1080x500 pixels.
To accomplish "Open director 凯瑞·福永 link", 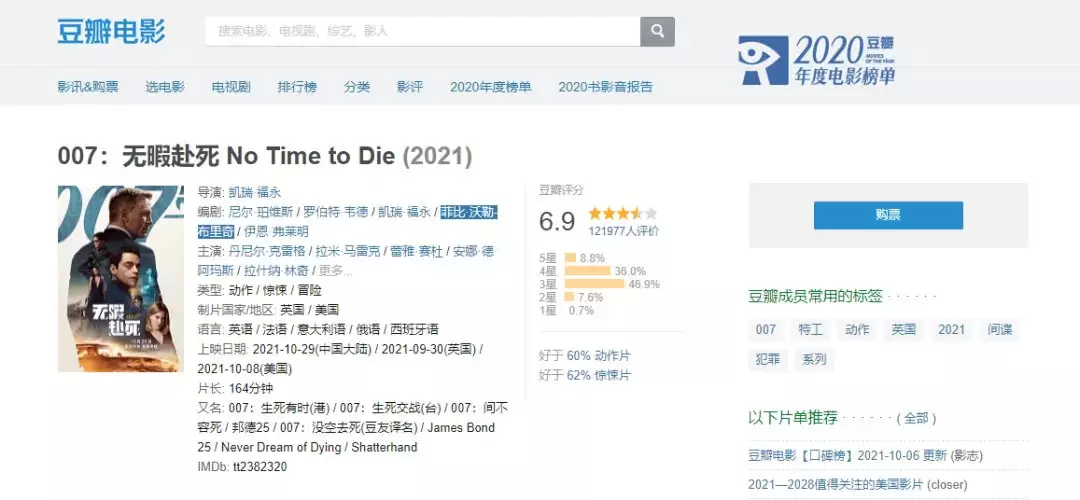I will click(x=255, y=193).
